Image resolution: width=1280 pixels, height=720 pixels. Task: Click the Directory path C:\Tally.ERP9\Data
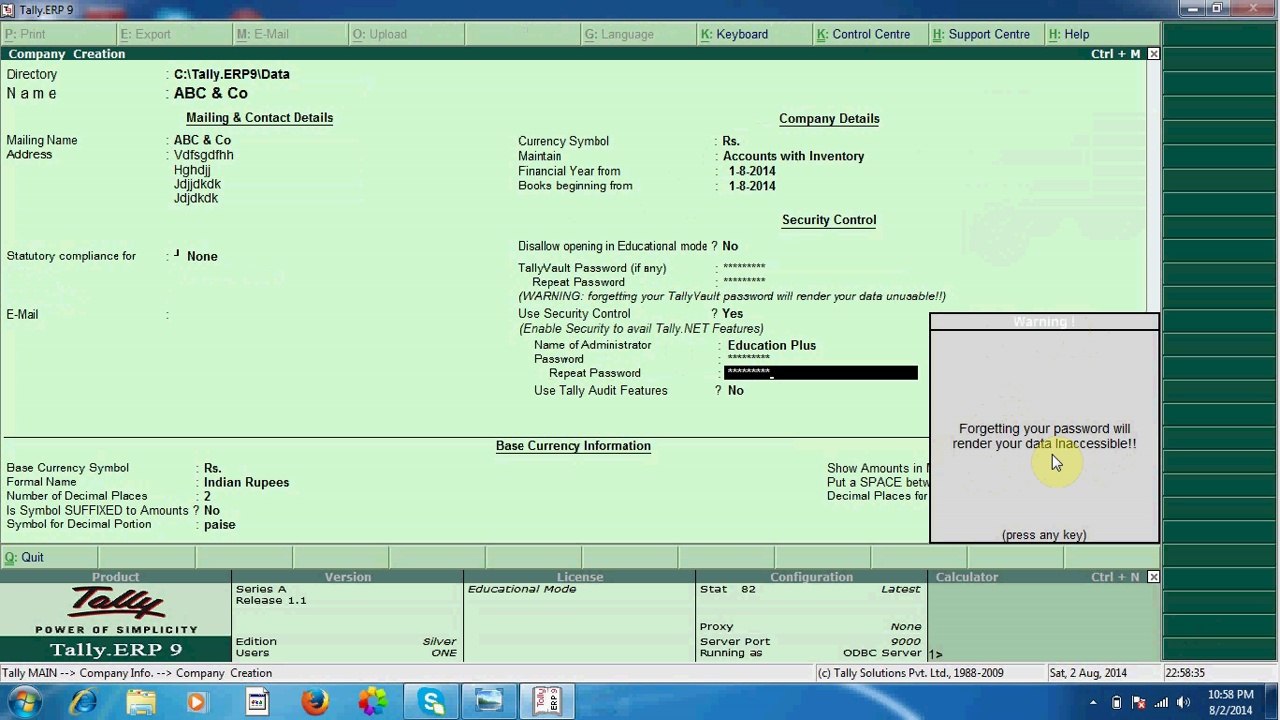click(x=232, y=74)
